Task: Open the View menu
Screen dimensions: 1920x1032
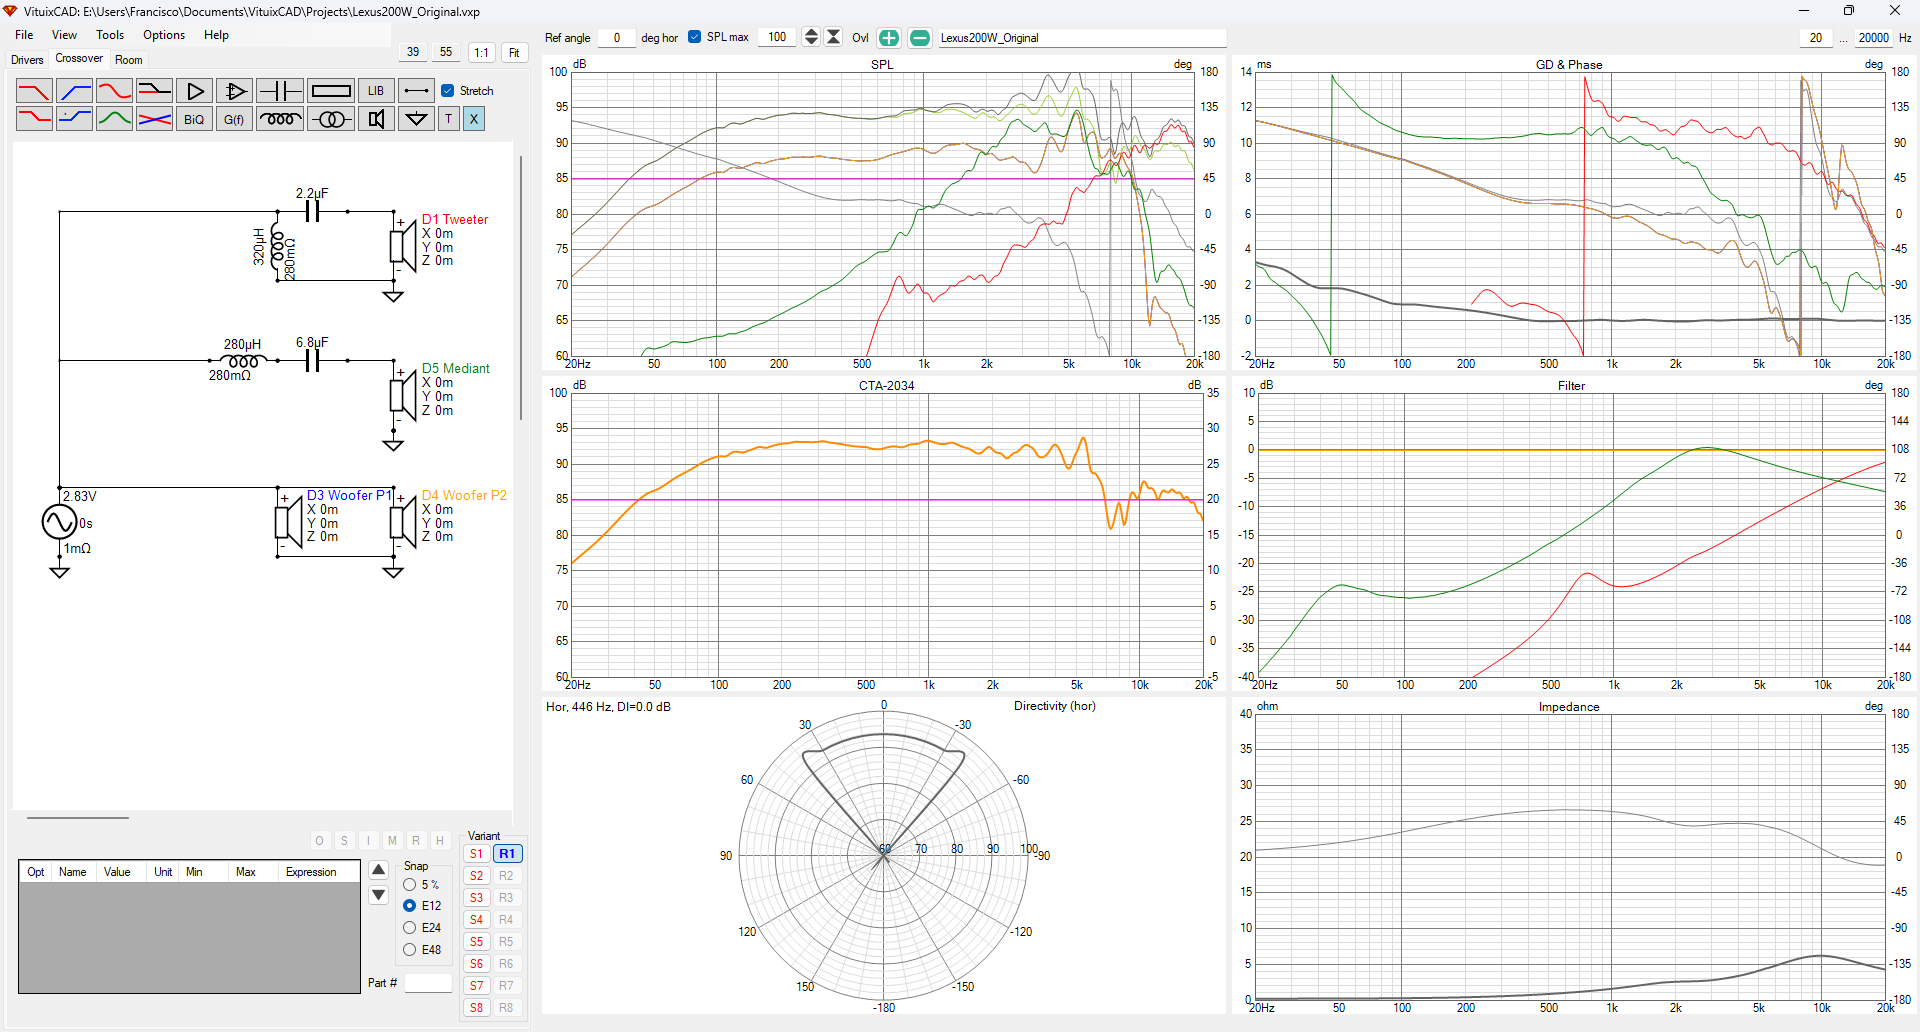Action: (x=64, y=35)
